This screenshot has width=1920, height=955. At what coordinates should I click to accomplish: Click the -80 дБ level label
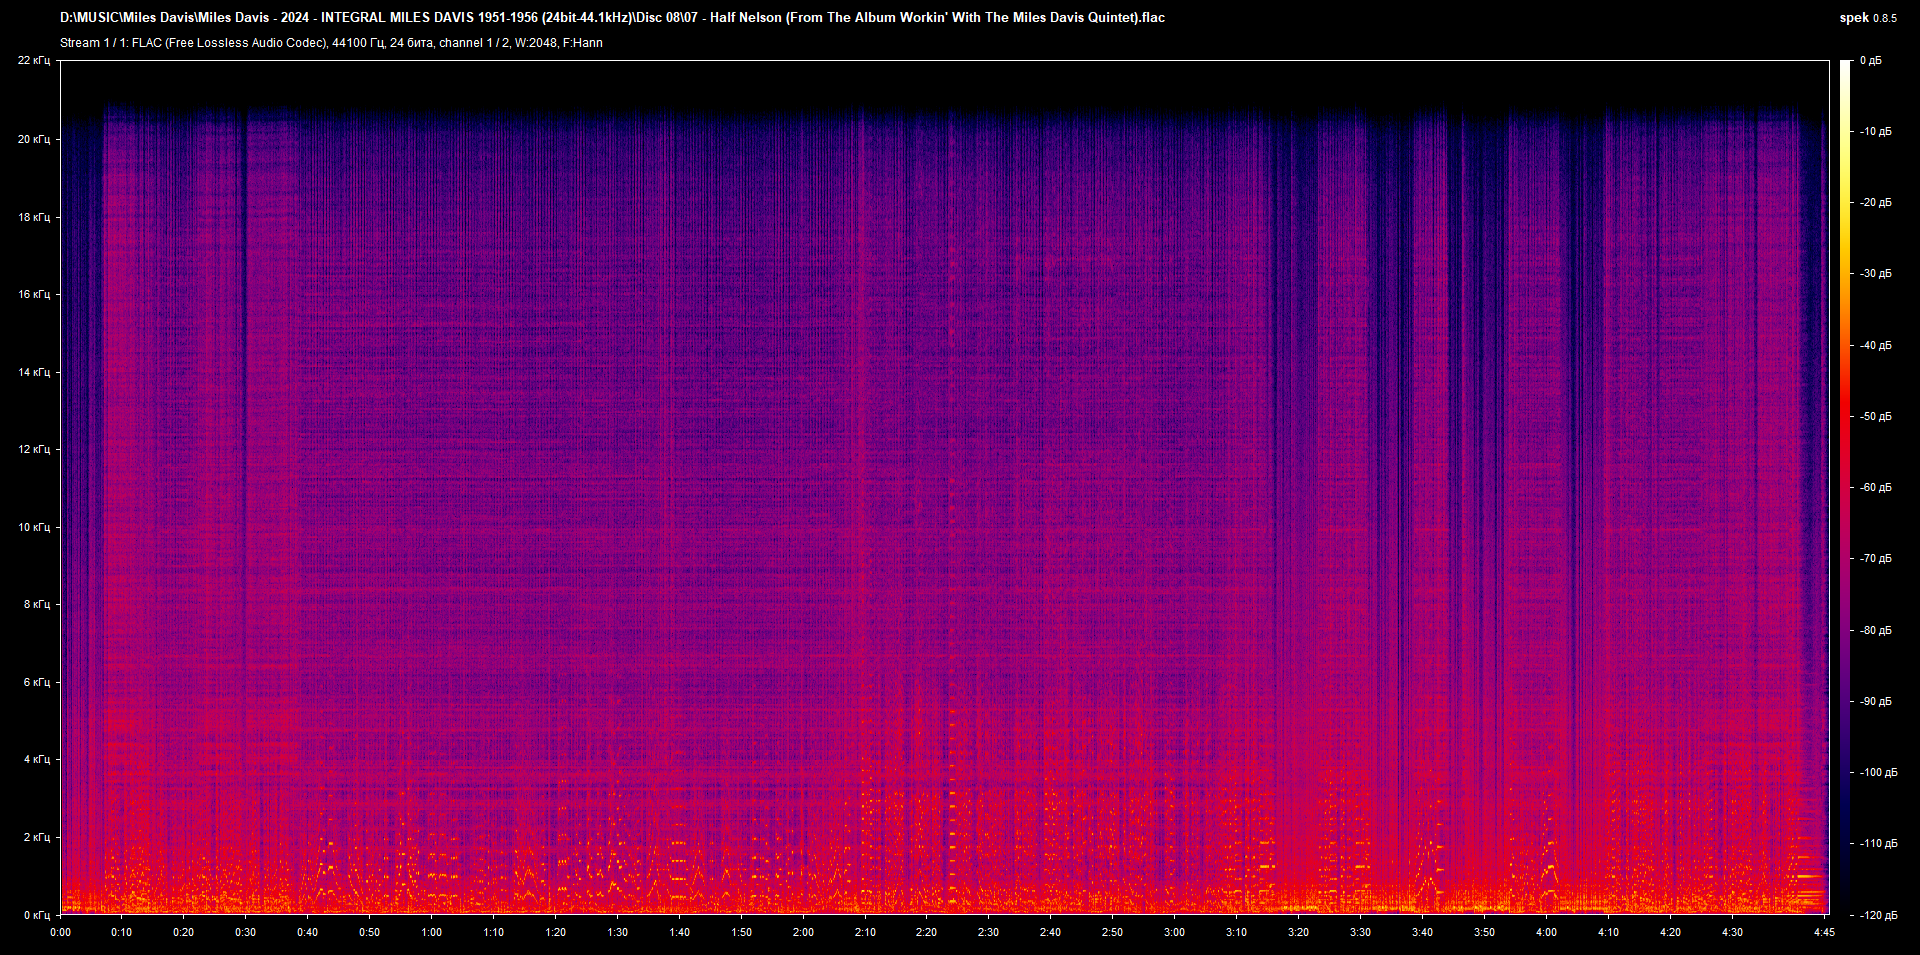pos(1875,630)
